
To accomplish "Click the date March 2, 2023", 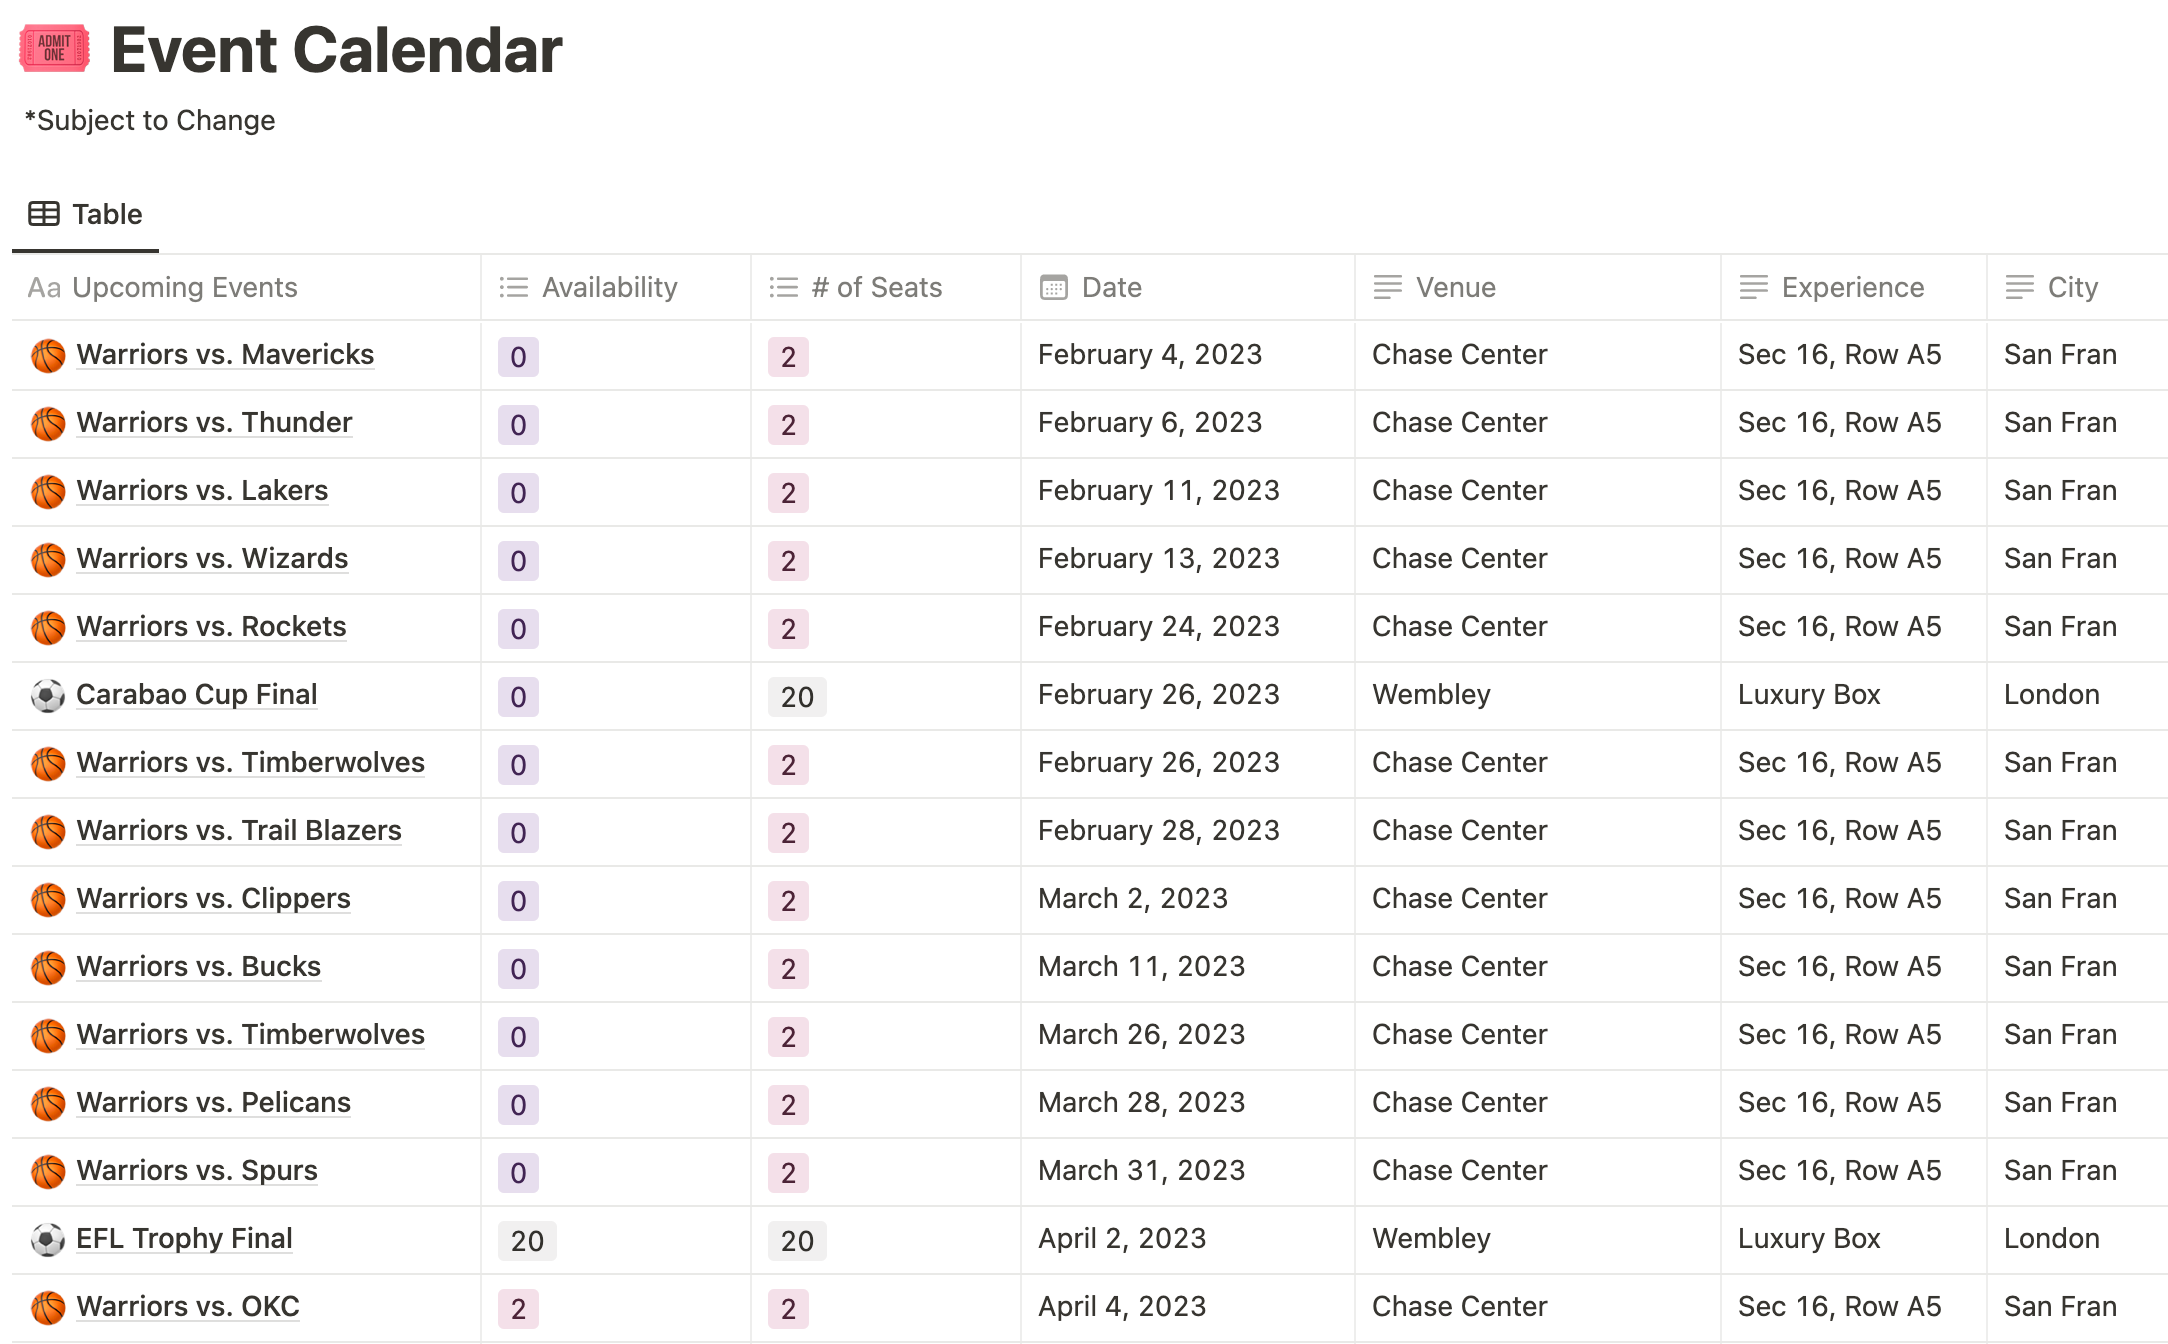I will pyautogui.click(x=1133, y=898).
